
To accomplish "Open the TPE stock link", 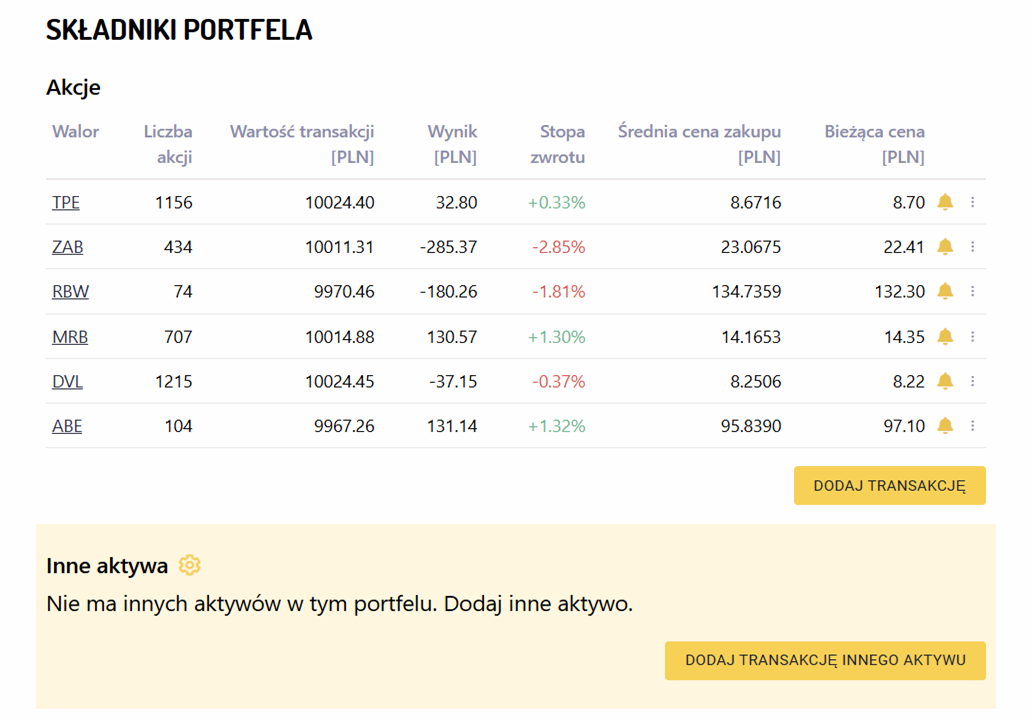I will point(66,203).
